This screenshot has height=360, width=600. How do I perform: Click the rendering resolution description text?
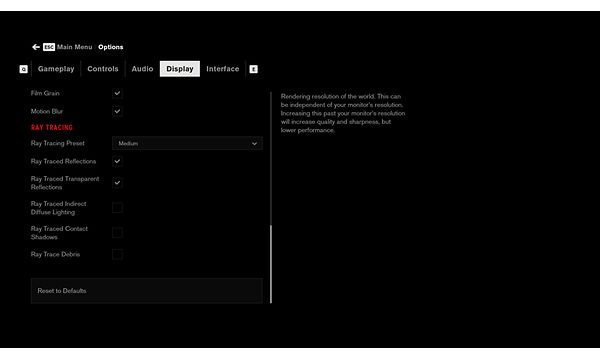(x=343, y=113)
